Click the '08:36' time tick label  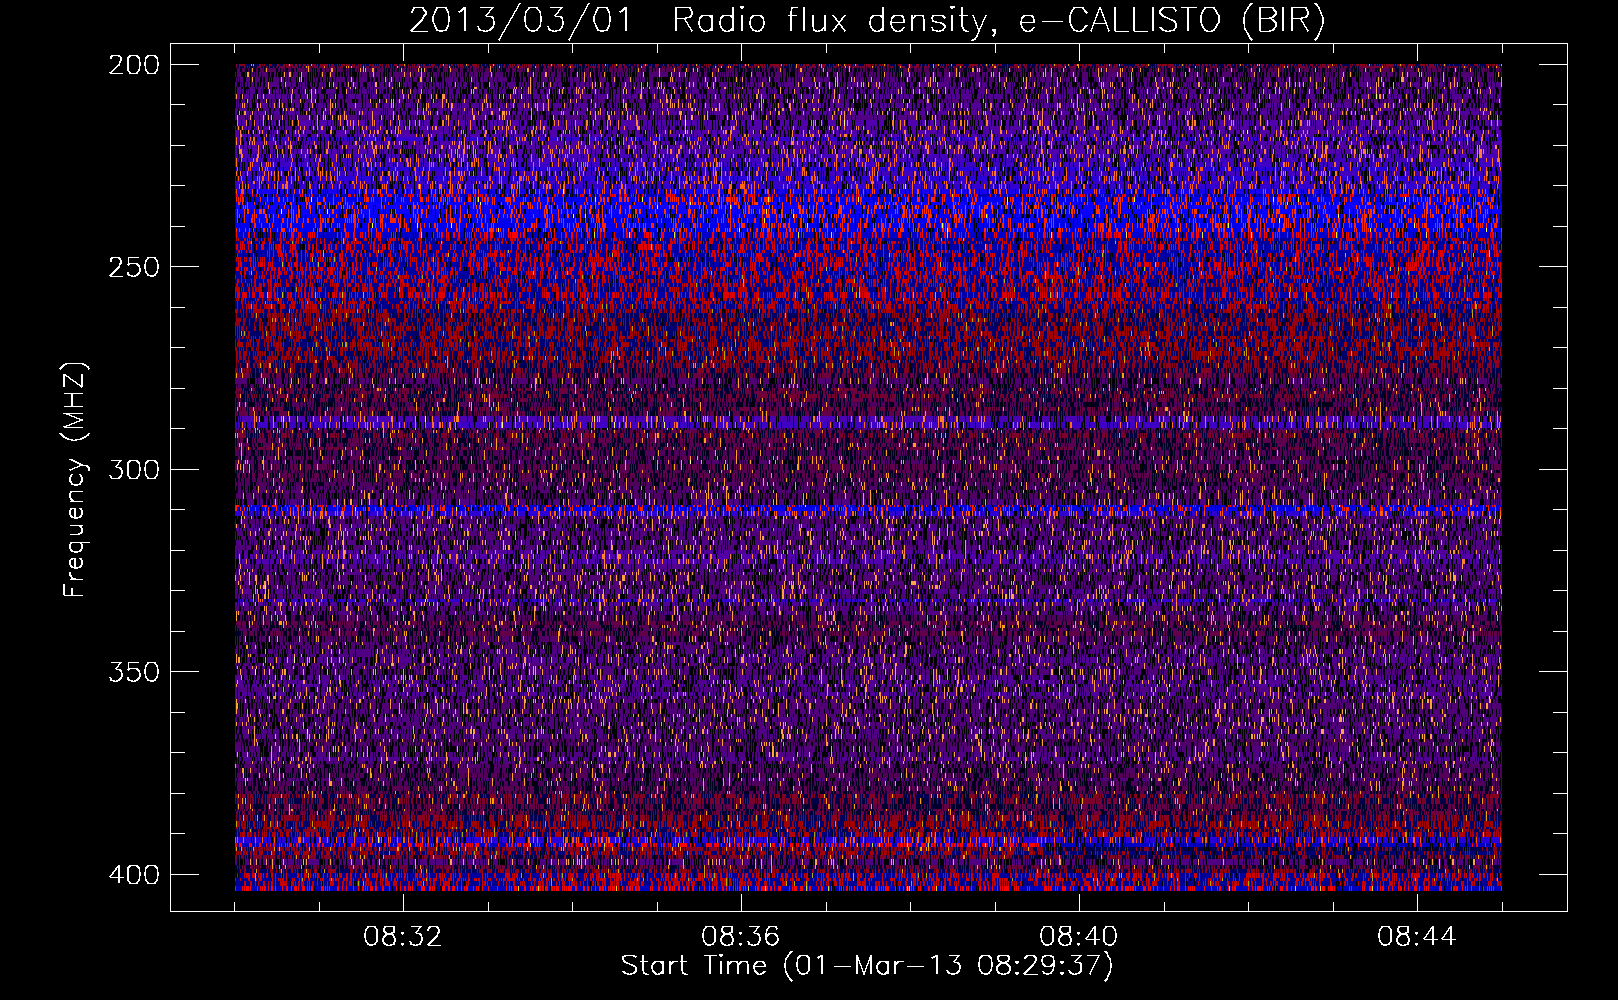(x=741, y=937)
